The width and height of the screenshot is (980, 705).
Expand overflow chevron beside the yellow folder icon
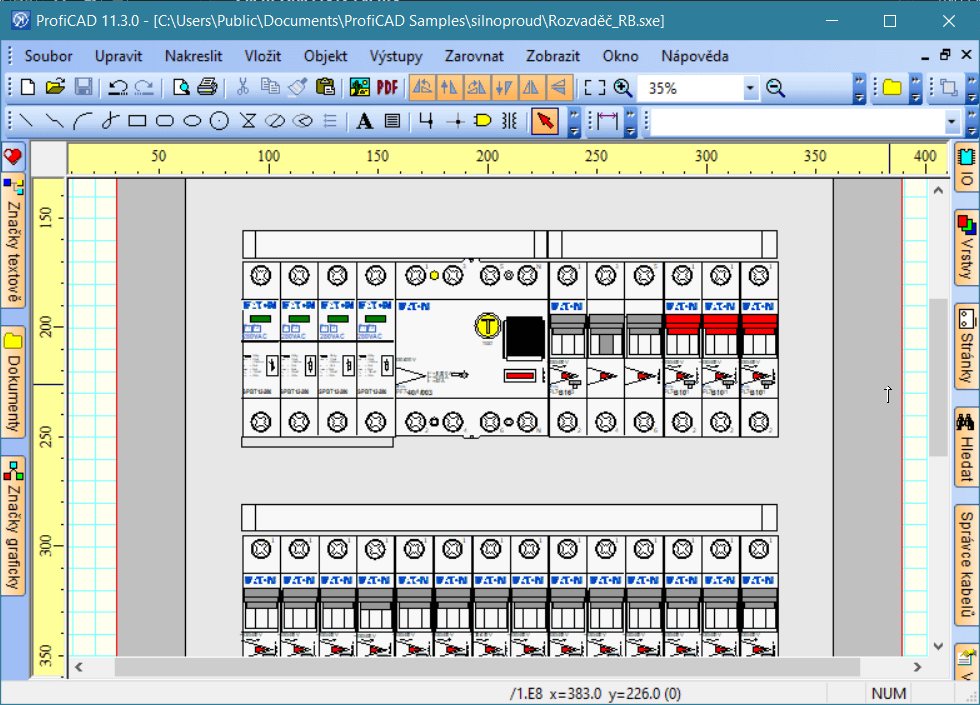click(915, 89)
